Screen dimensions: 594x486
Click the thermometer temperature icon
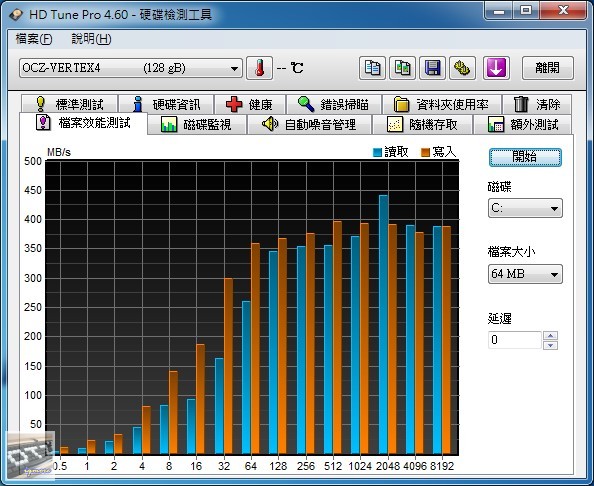259,68
